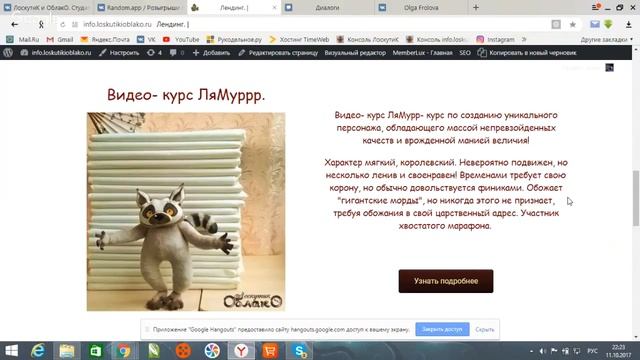Switch to the Olga Frolova tab
640x360 pixels.
click(x=420, y=7)
